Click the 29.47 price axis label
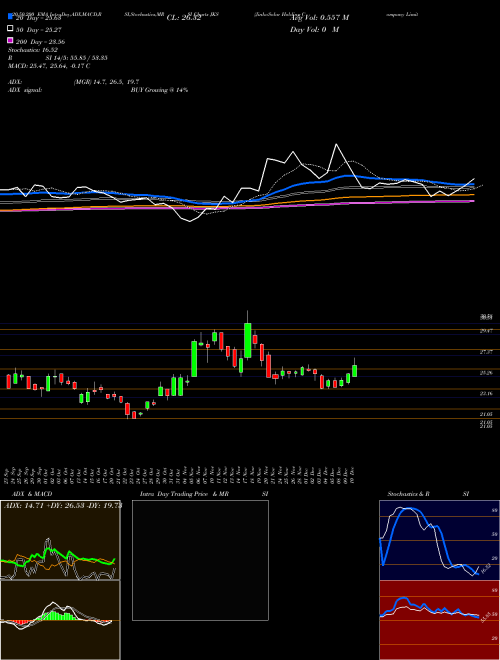This screenshot has height=660, width=500. tap(486, 331)
